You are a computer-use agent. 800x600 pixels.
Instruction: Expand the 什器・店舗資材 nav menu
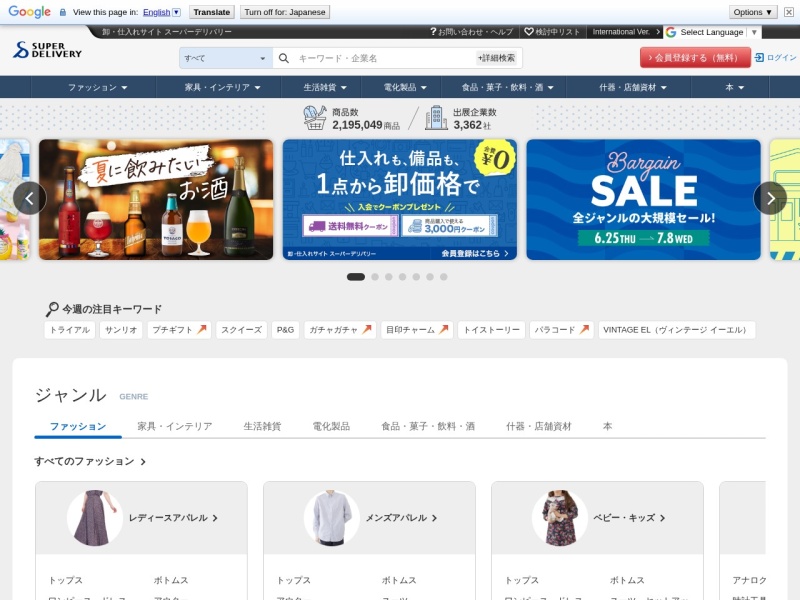point(633,87)
